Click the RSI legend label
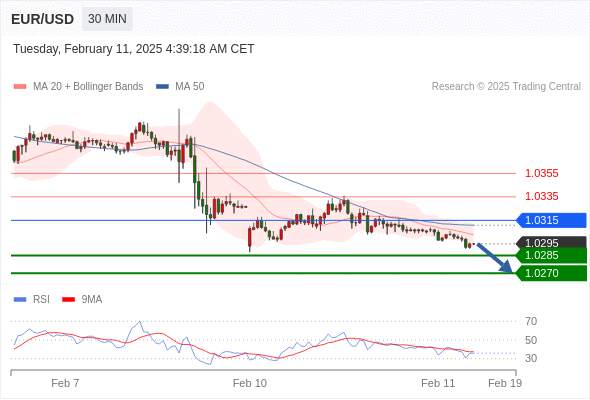The height and width of the screenshot is (400, 590). click(x=41, y=300)
